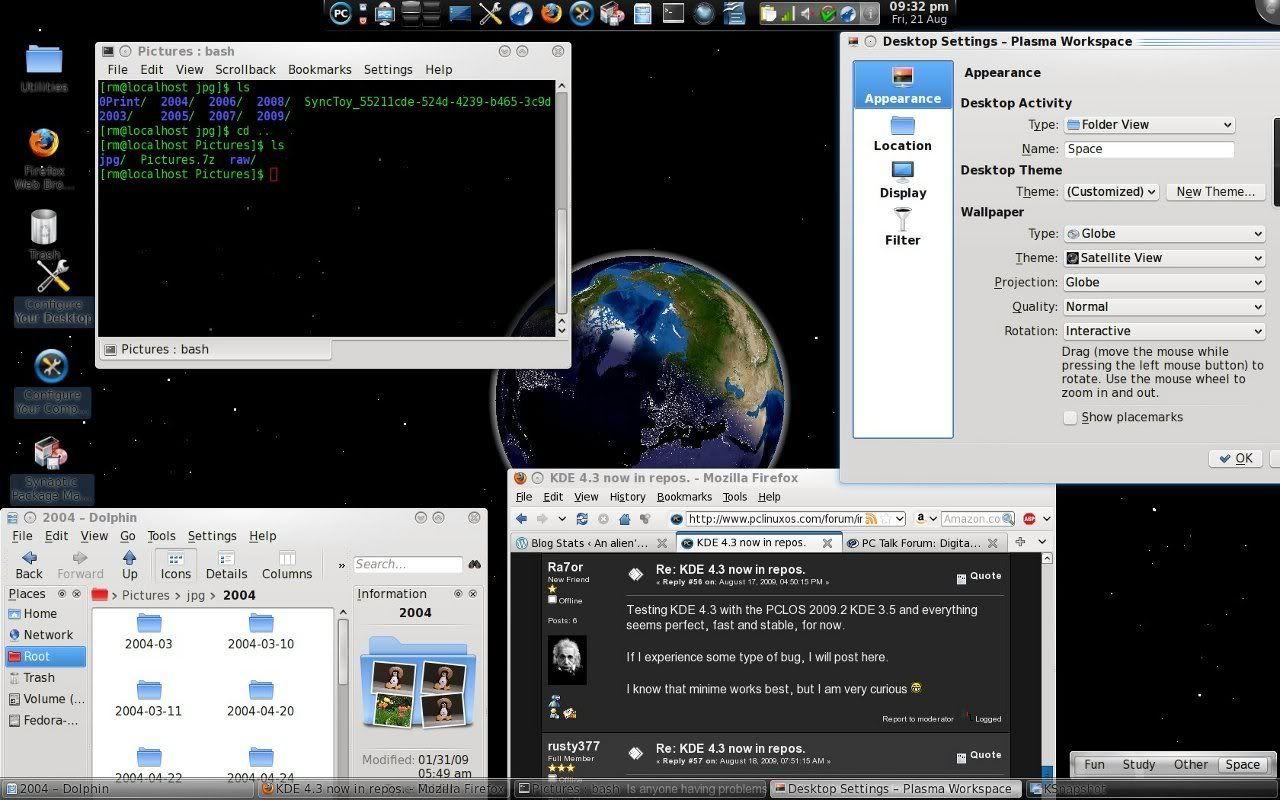The image size is (1280, 800).
Task: Click Report to moderator link
Action: click(x=917, y=719)
